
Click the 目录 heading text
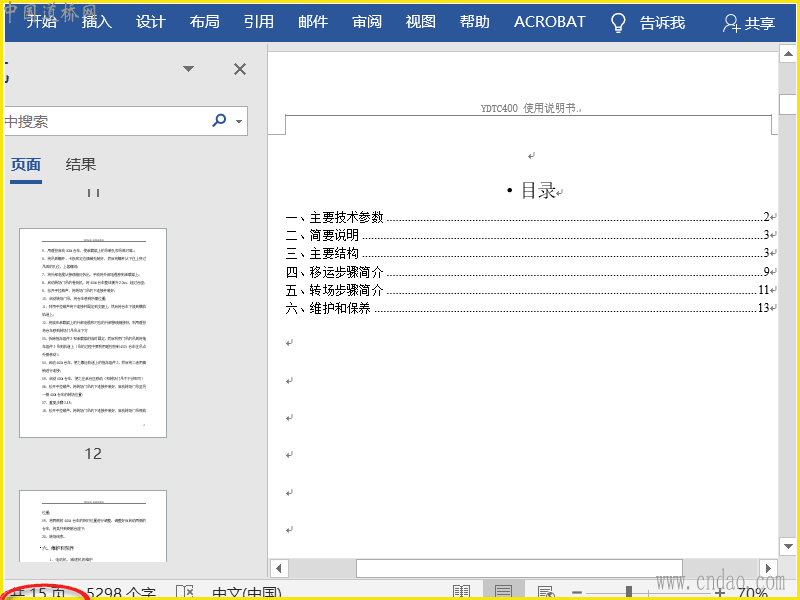(538, 190)
